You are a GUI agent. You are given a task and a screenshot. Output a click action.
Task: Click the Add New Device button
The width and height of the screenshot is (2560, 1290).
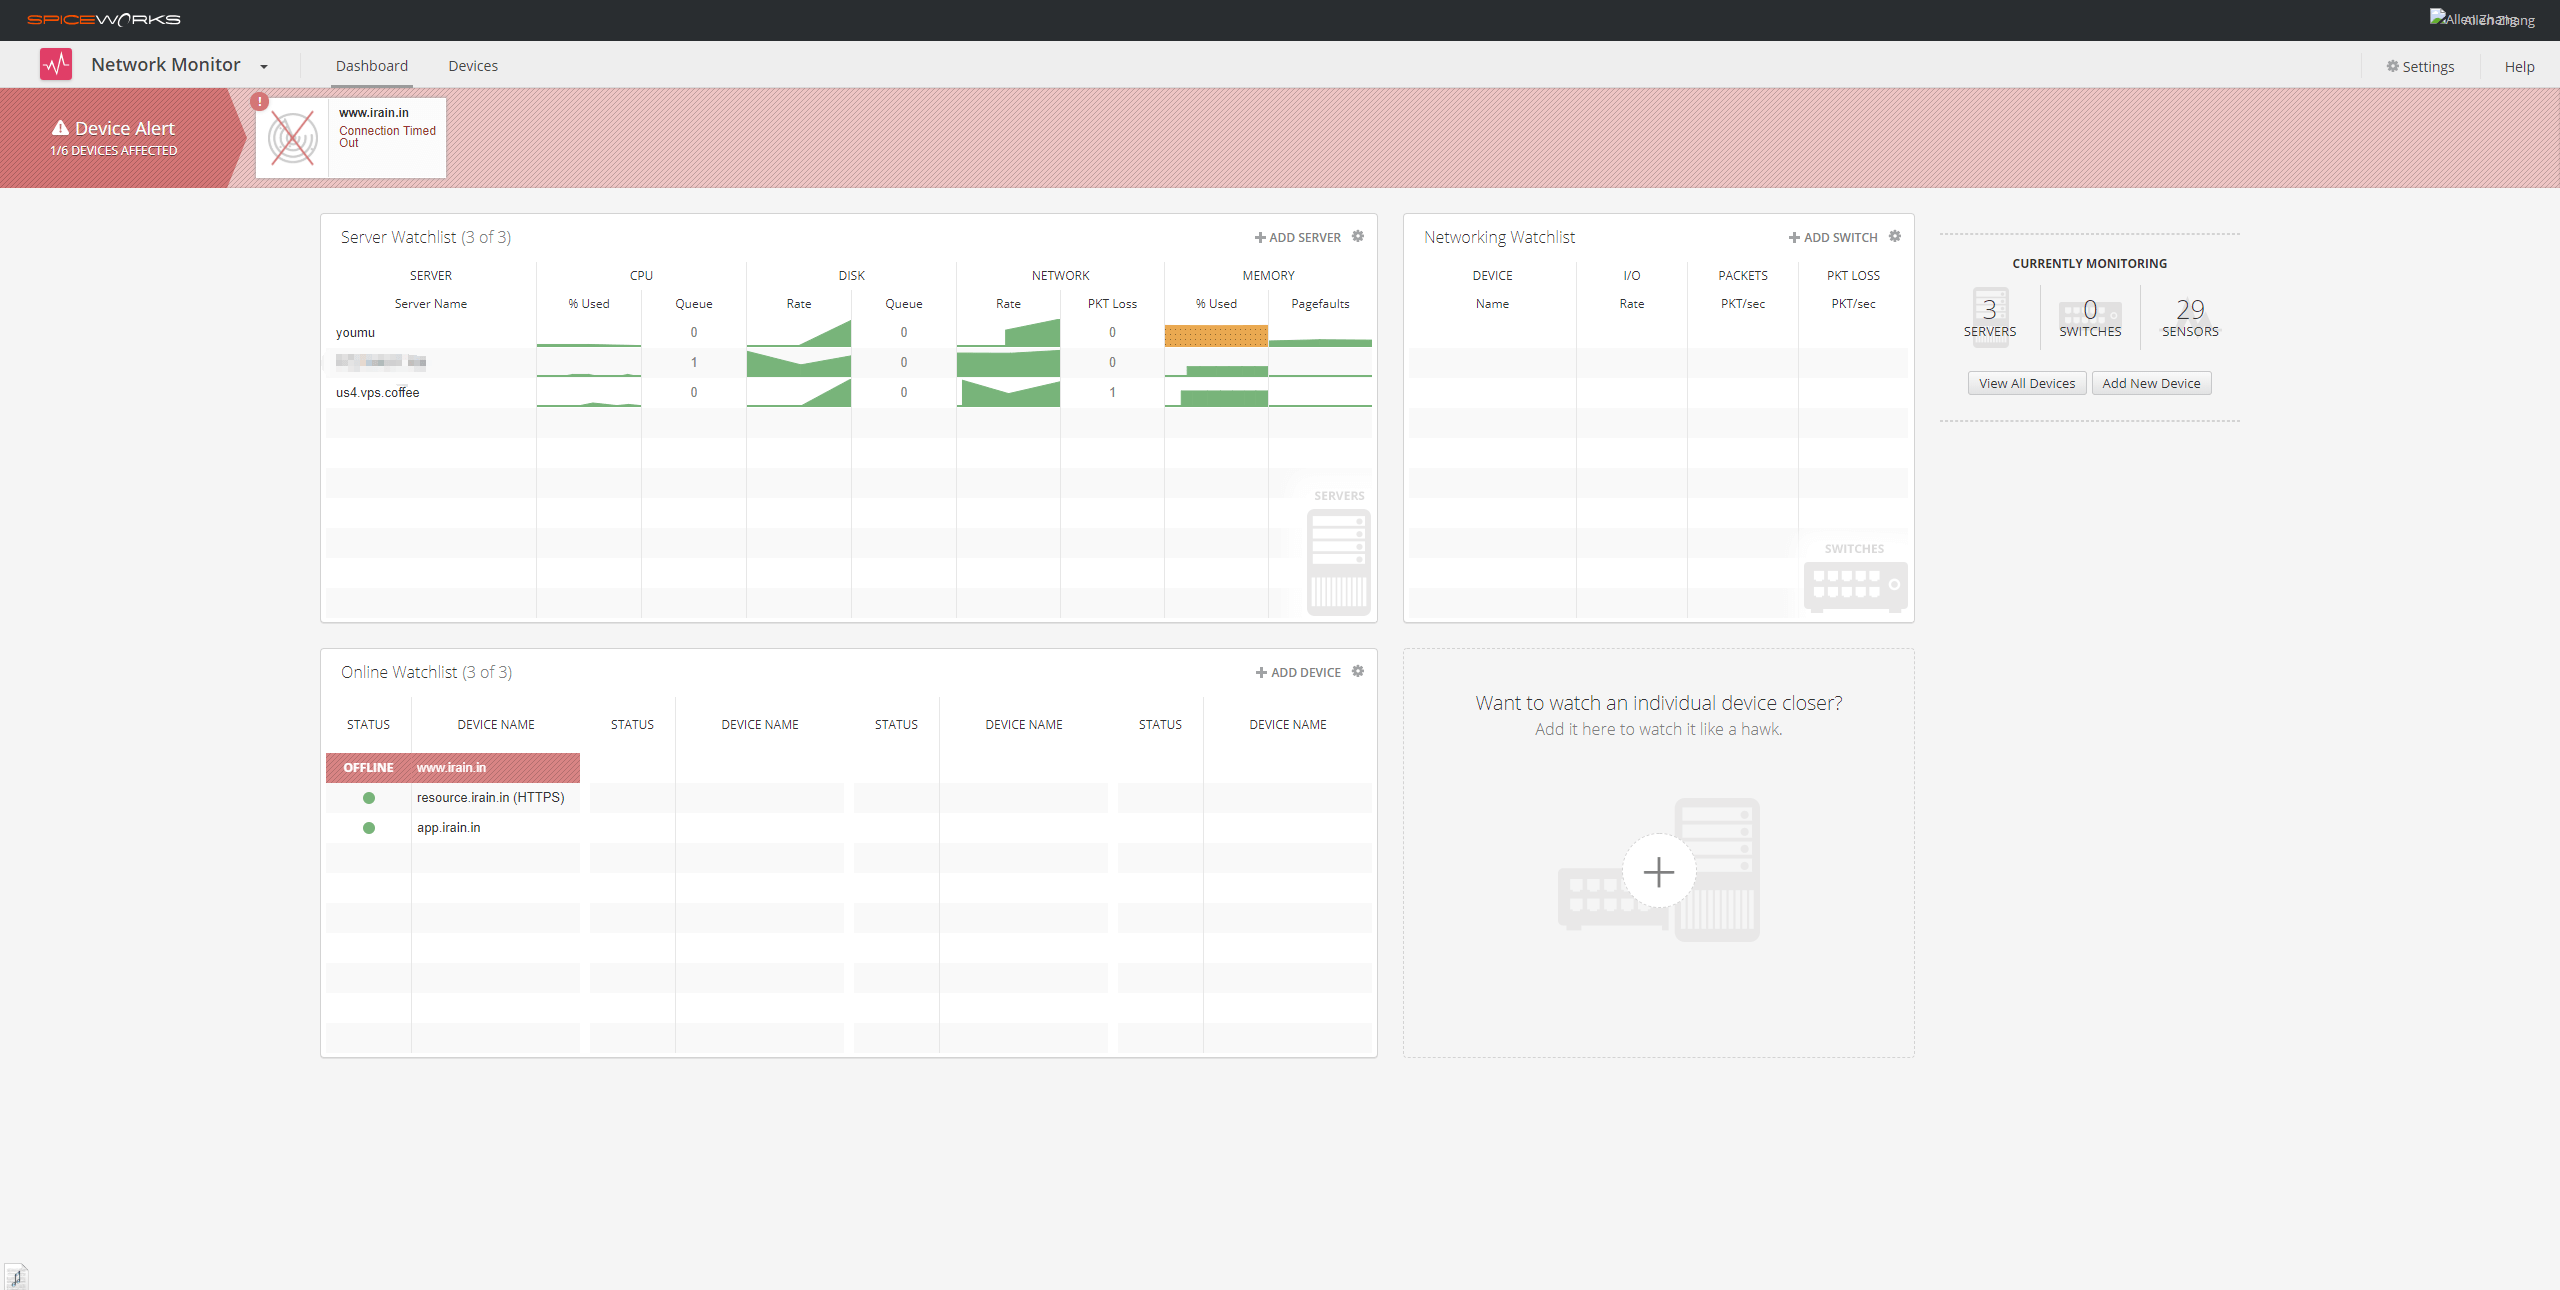tap(2151, 383)
